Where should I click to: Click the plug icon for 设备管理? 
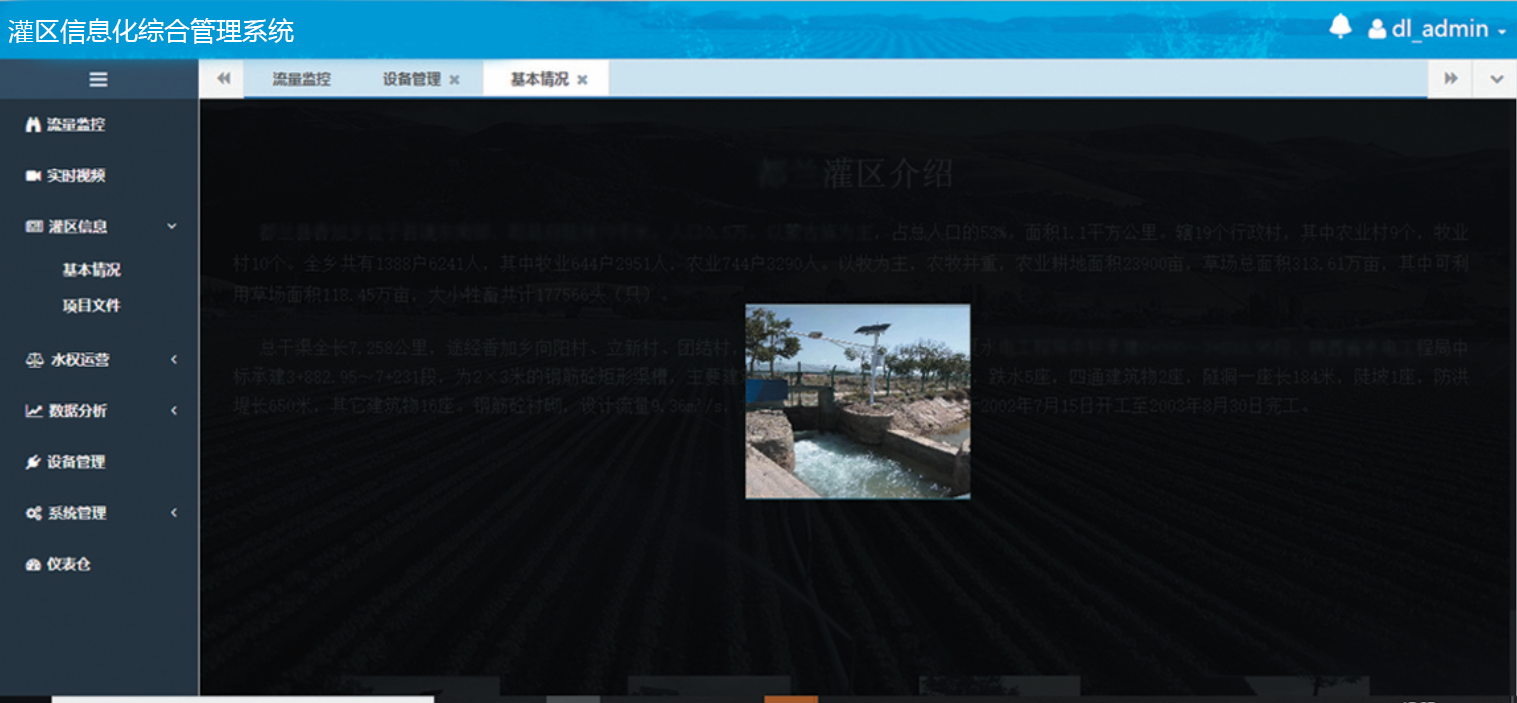(33, 462)
